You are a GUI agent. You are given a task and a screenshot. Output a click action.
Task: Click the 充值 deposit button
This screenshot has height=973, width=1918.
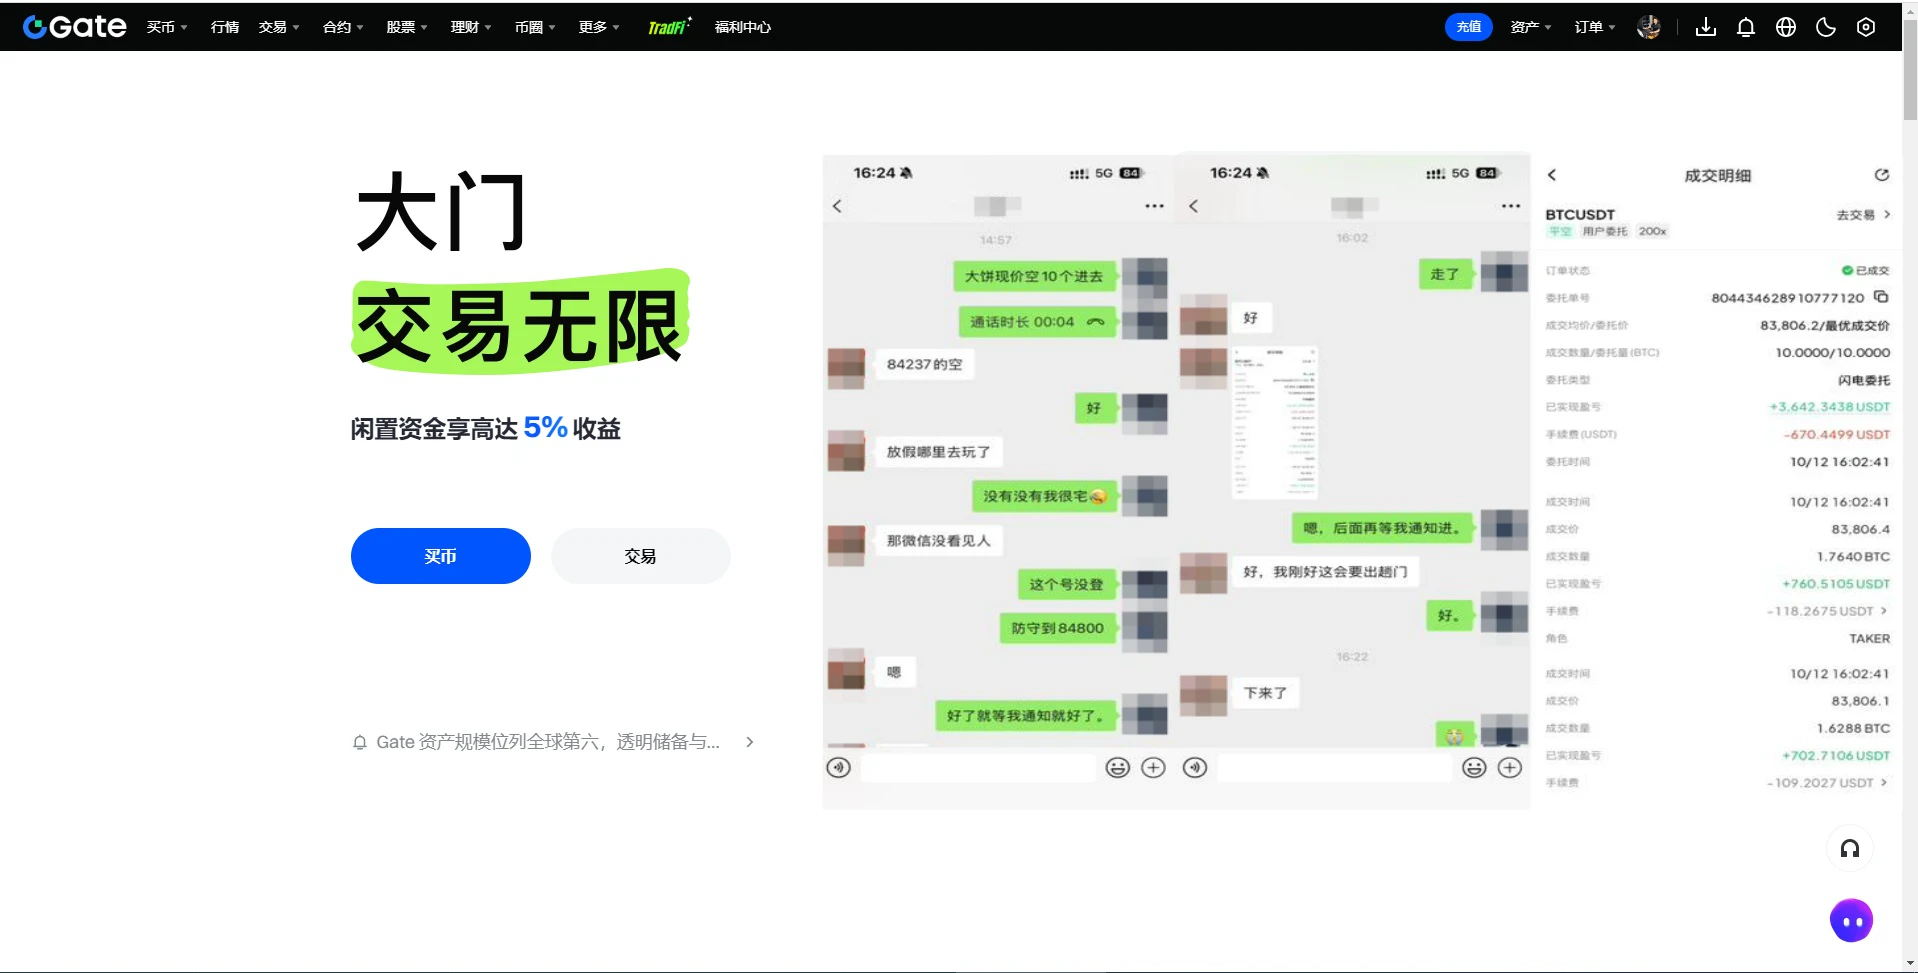1469,27
